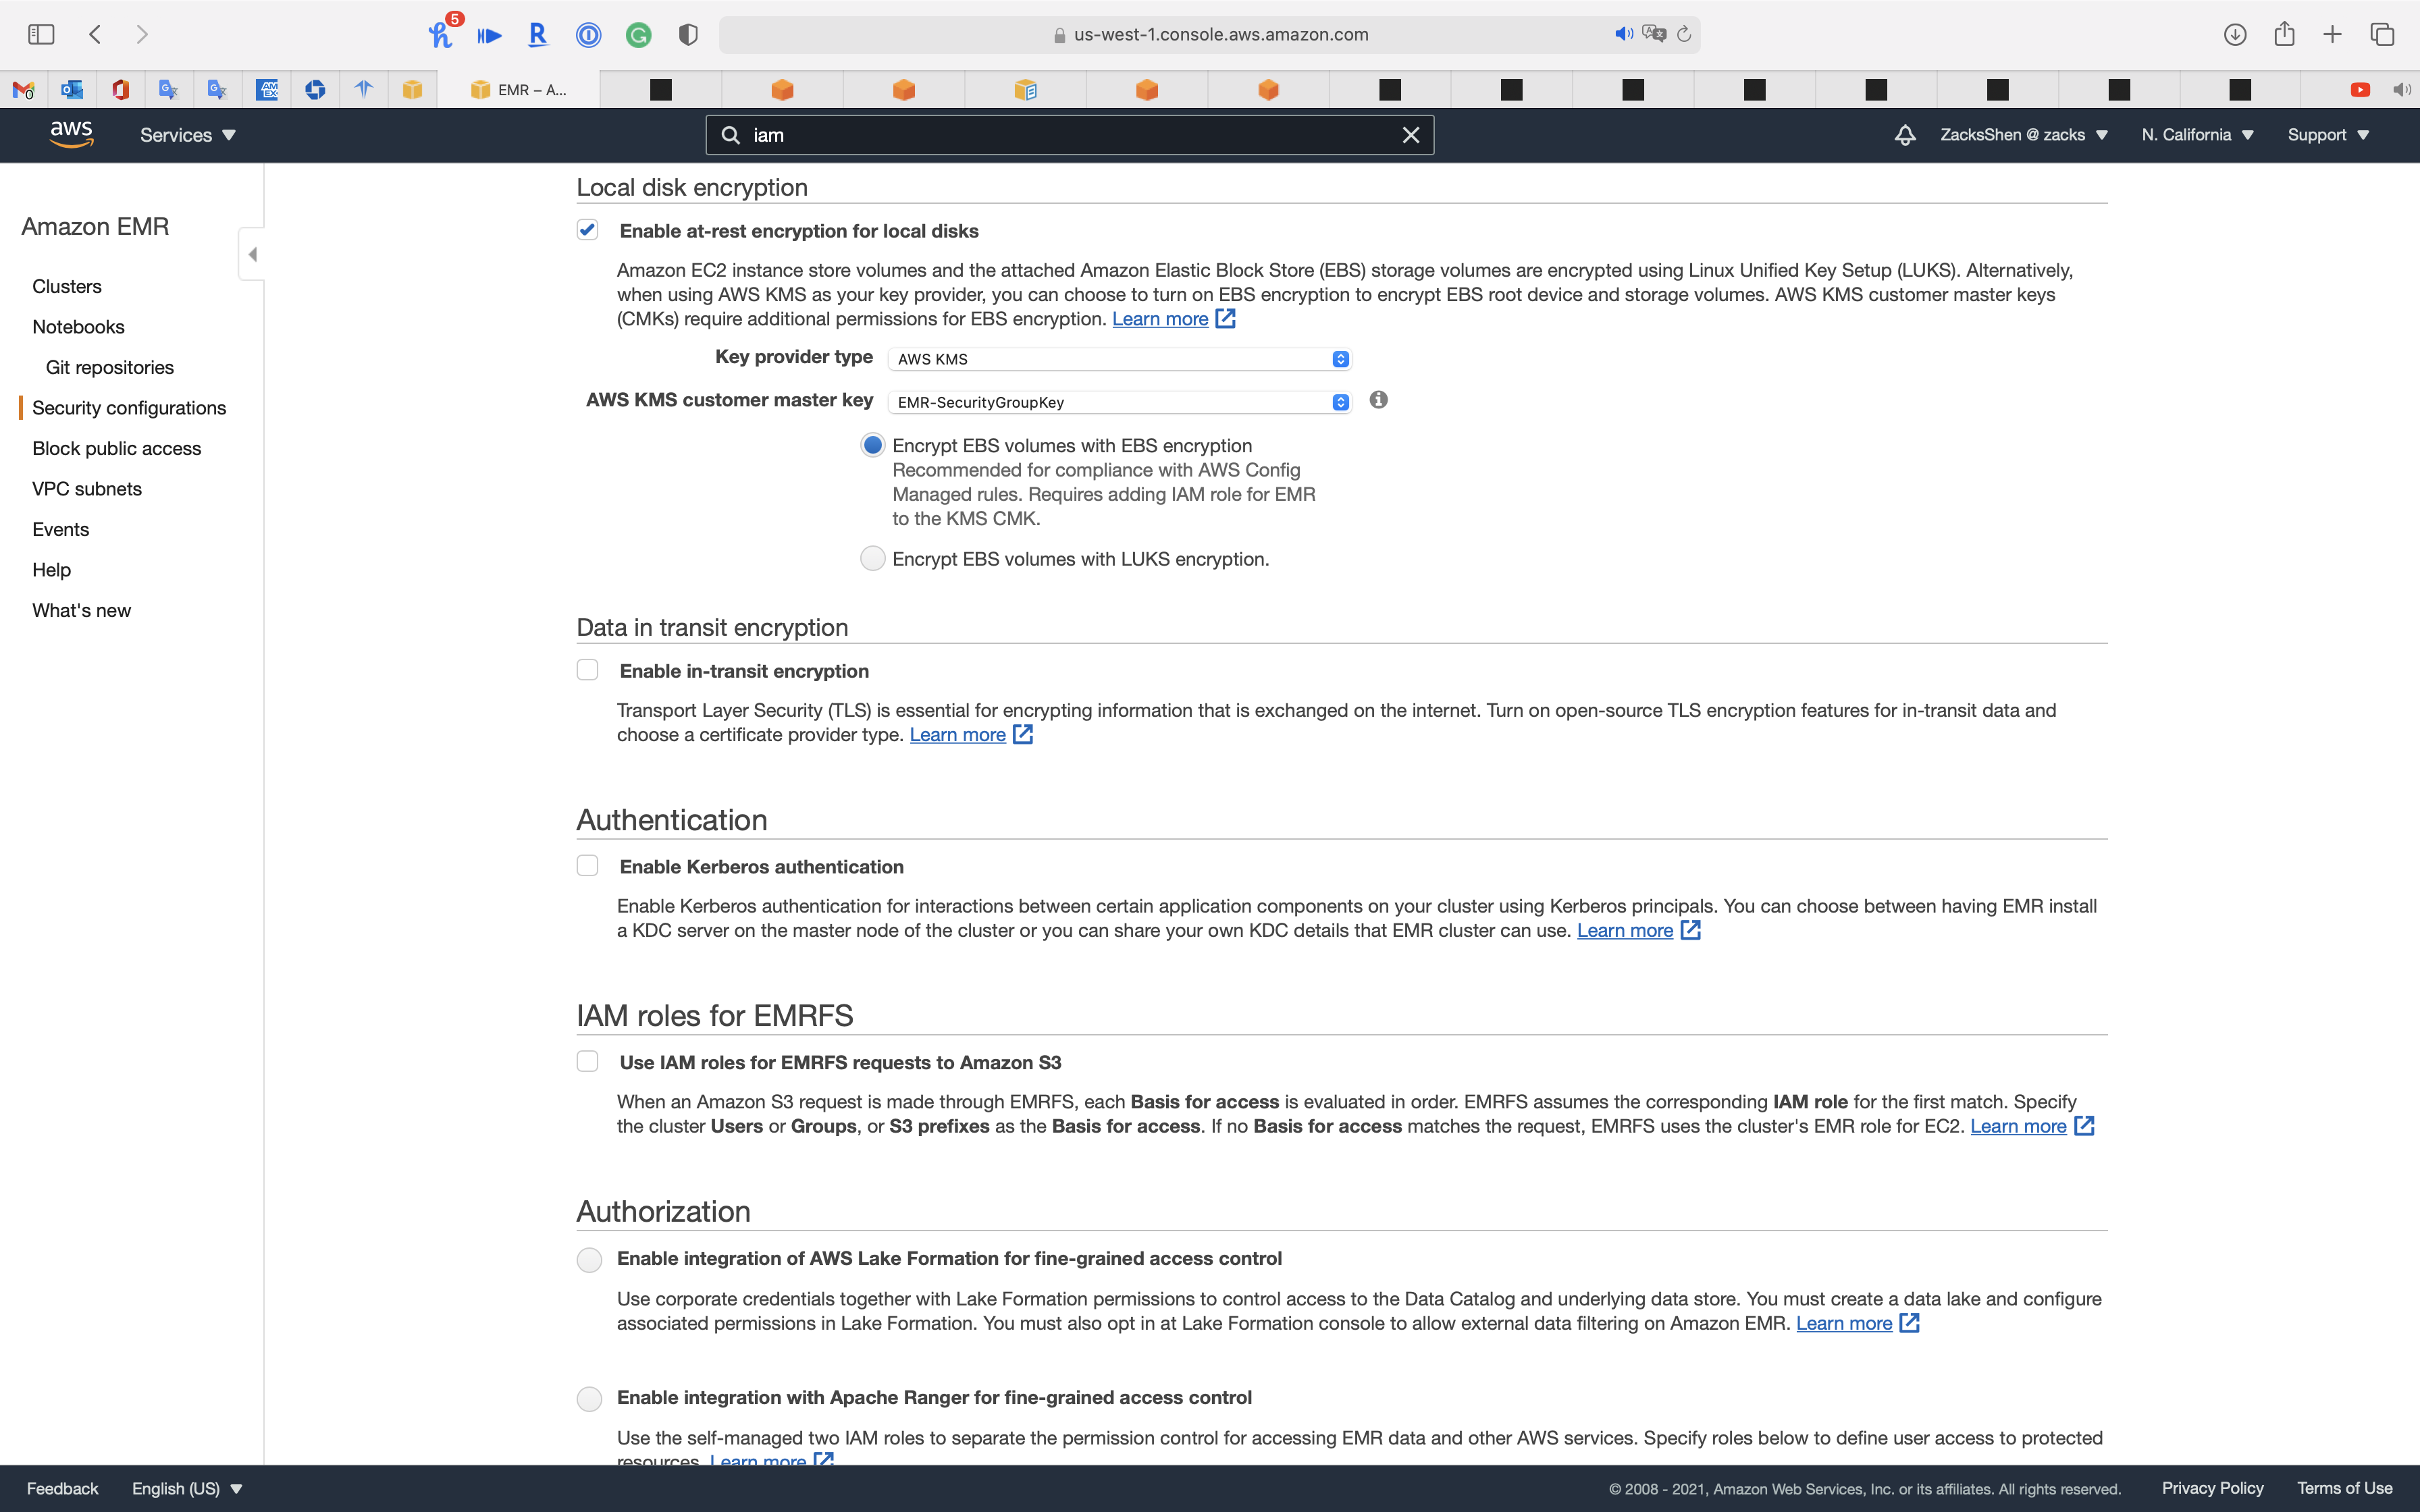Go to Clusters in the sidebar
The height and width of the screenshot is (1512, 2420).
(67, 286)
